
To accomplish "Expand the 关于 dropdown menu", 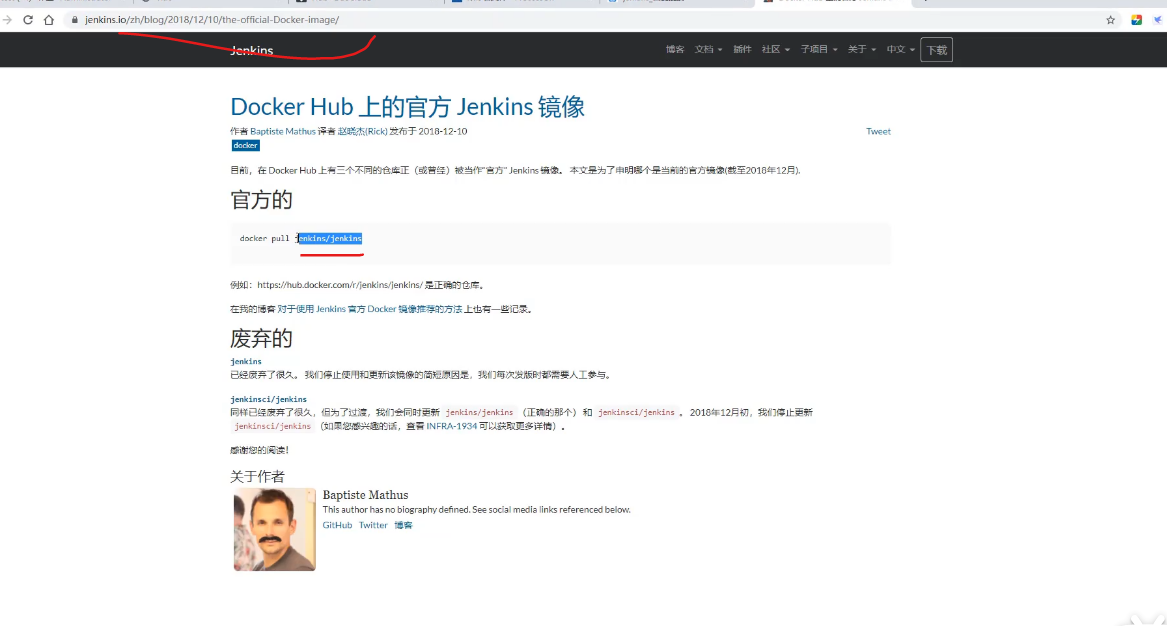I will click(x=861, y=49).
